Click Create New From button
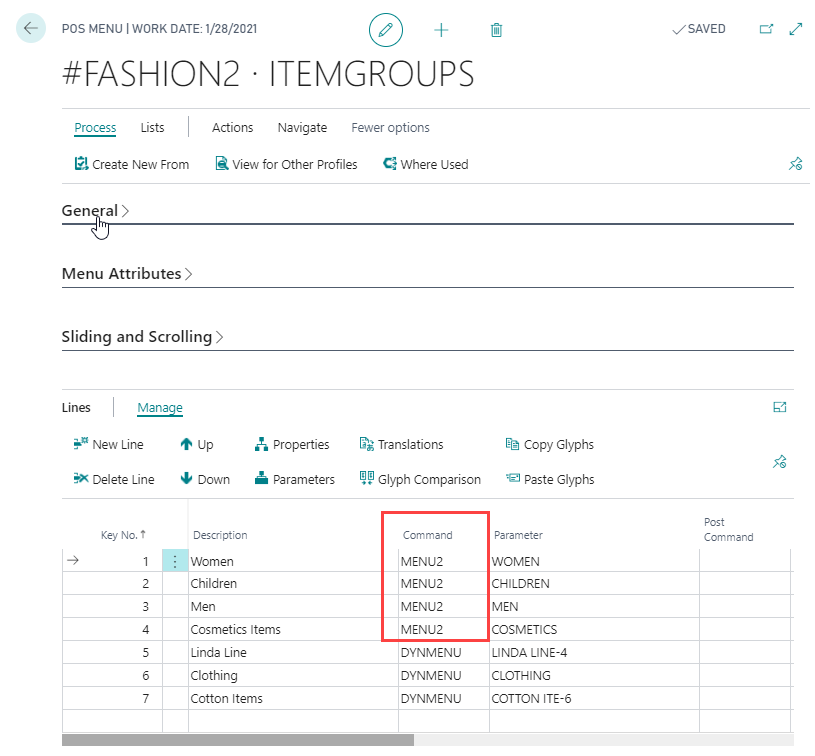The height and width of the screenshot is (756, 815). coord(131,164)
